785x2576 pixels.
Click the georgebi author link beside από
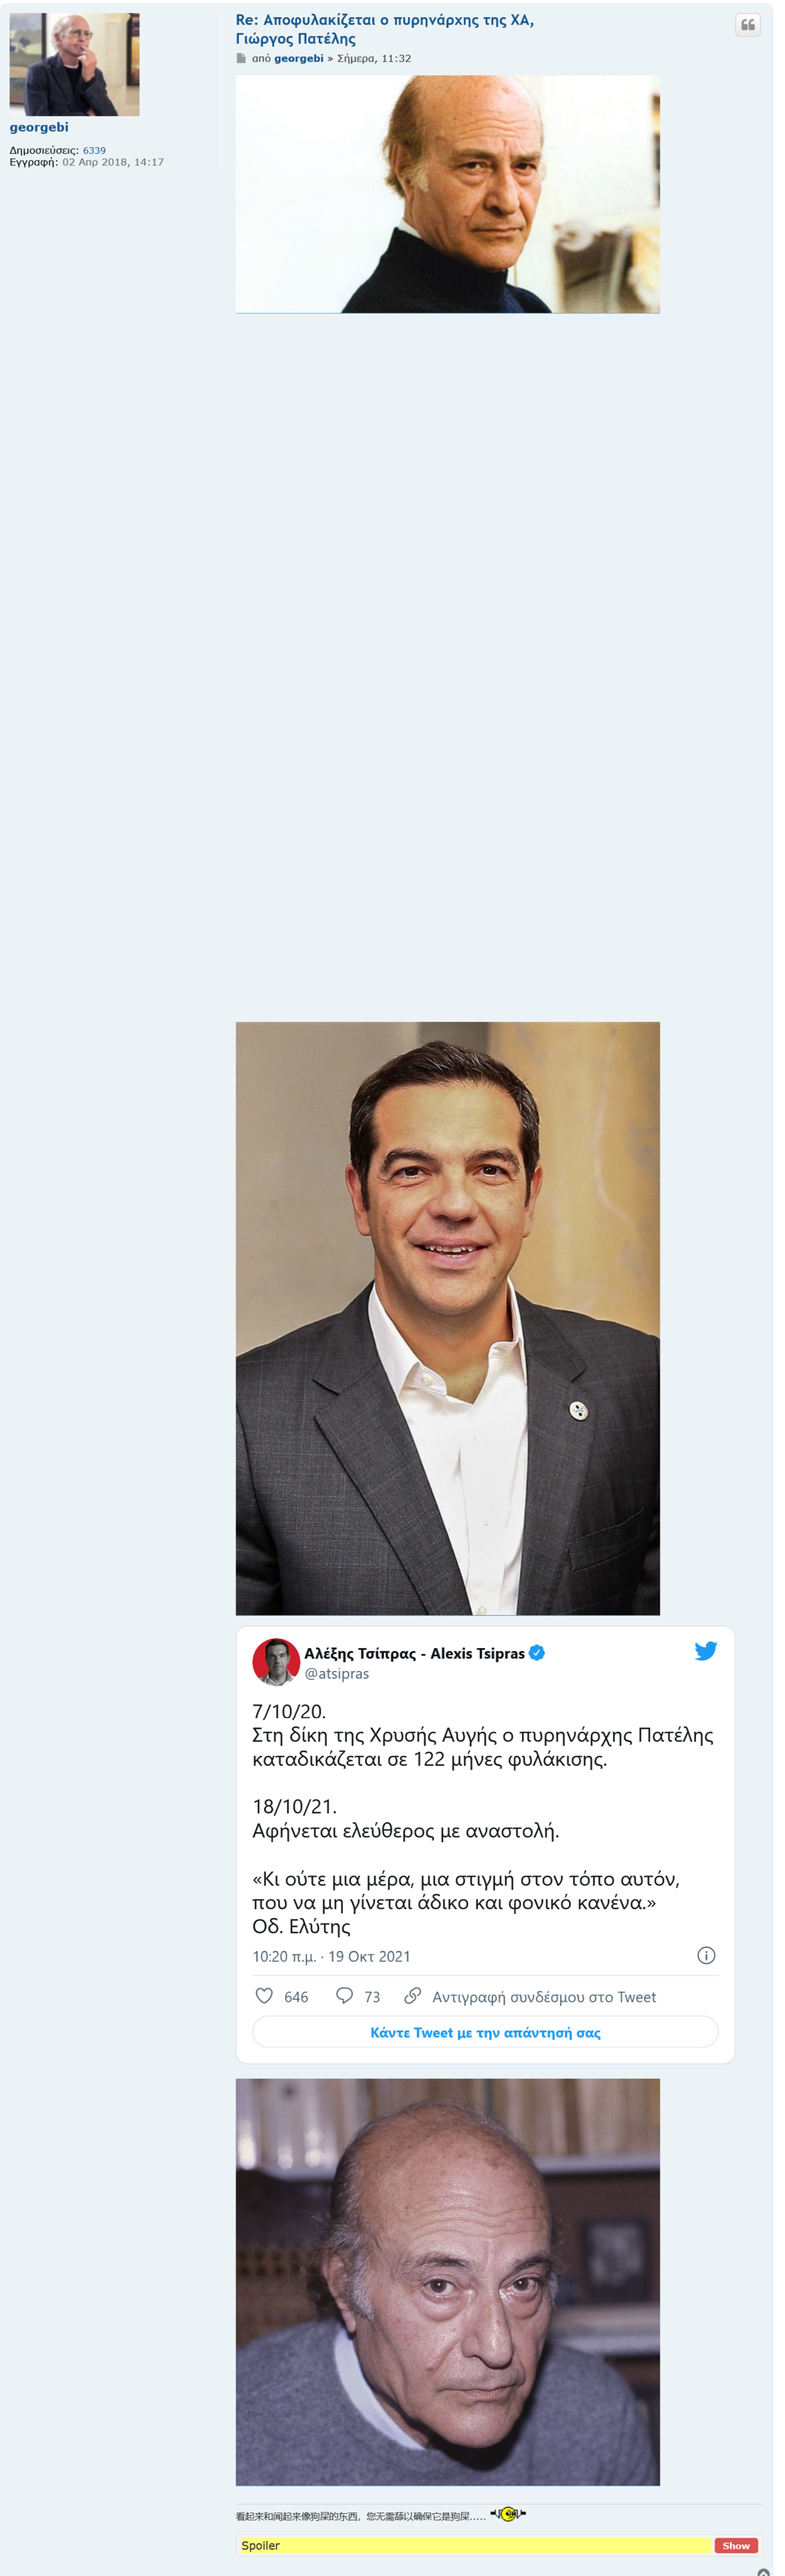pos(298,58)
